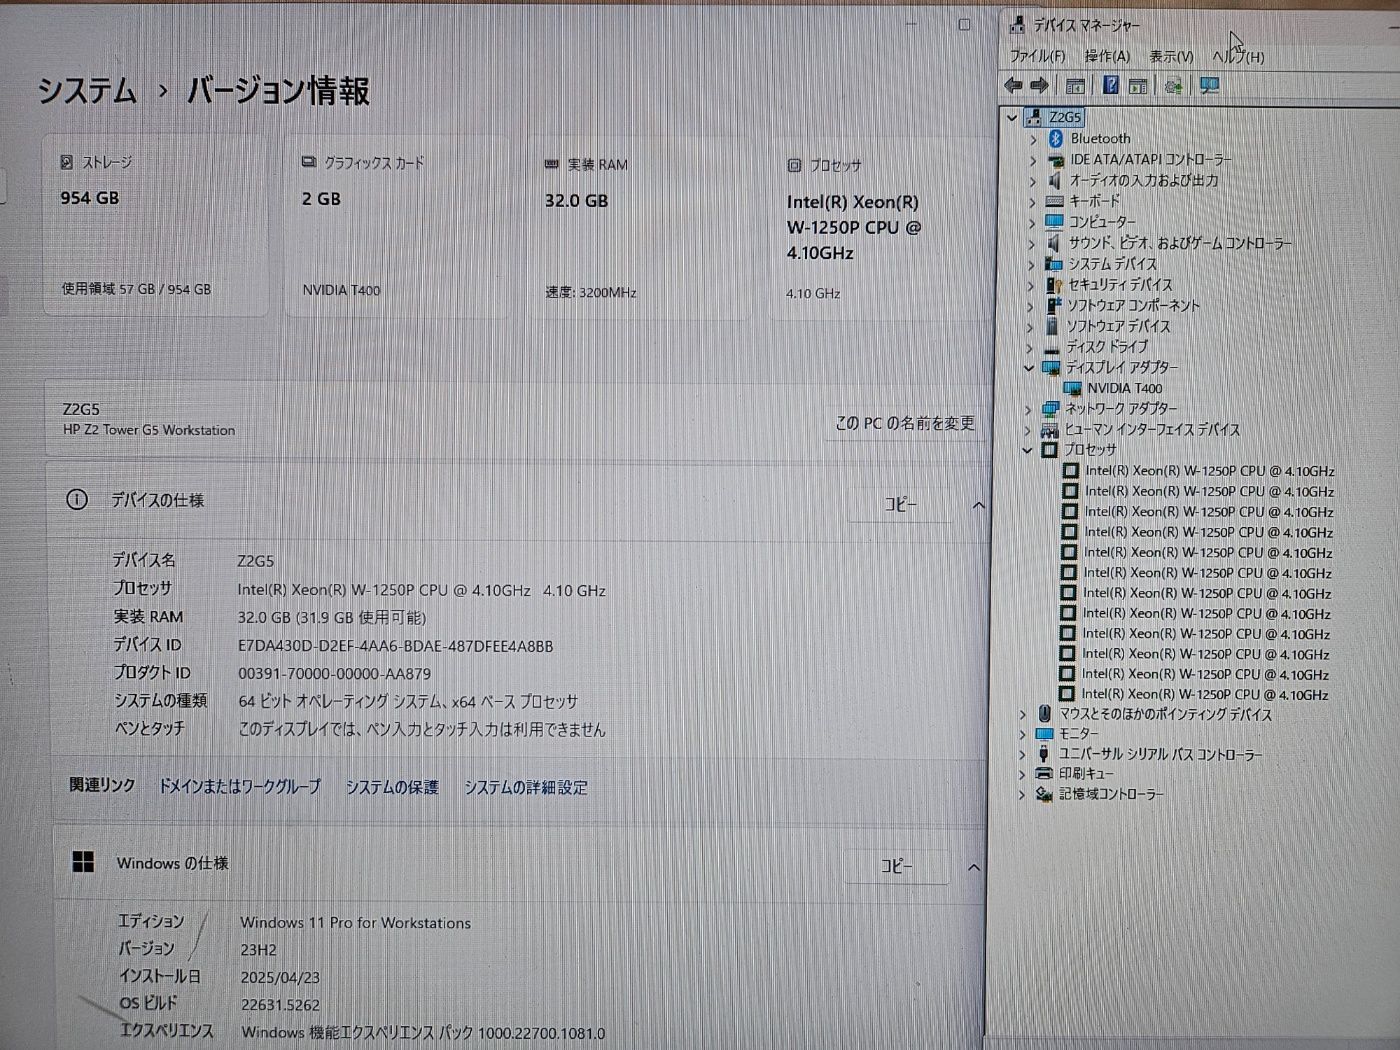Open the 操作(A) menu
Image resolution: width=1400 pixels, height=1050 pixels.
[1106, 56]
